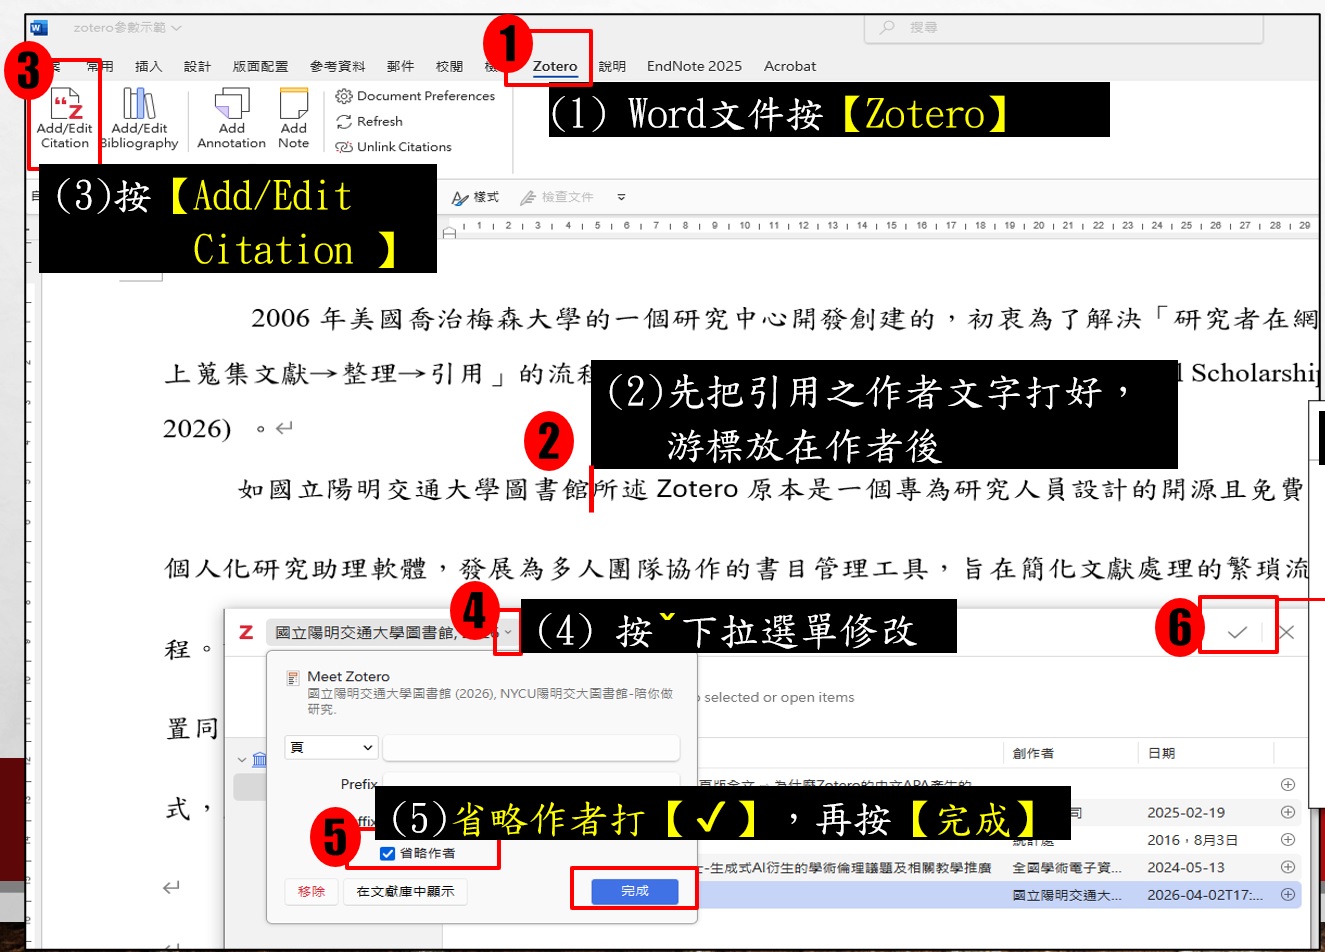
Task: Accept citation with the checkmark icon
Action: (x=1237, y=632)
